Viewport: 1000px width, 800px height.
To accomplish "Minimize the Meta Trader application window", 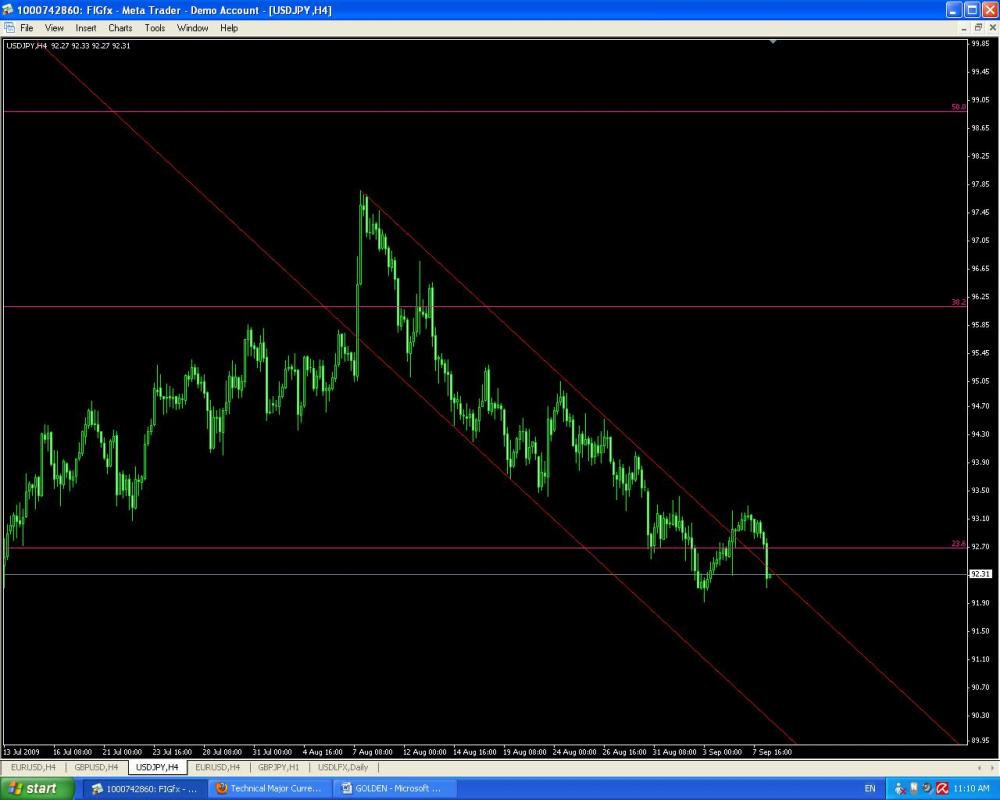I will pos(953,10).
